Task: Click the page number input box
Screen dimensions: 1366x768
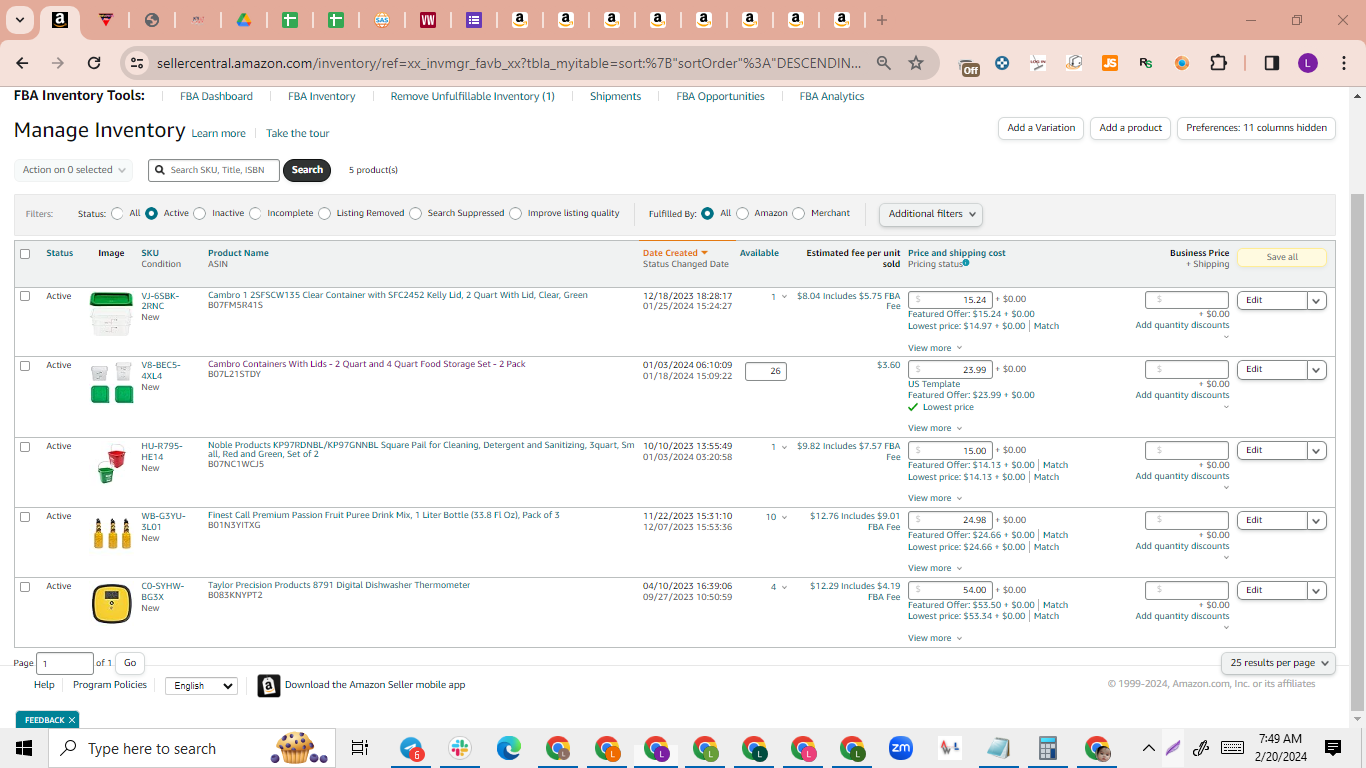Action: [65, 663]
